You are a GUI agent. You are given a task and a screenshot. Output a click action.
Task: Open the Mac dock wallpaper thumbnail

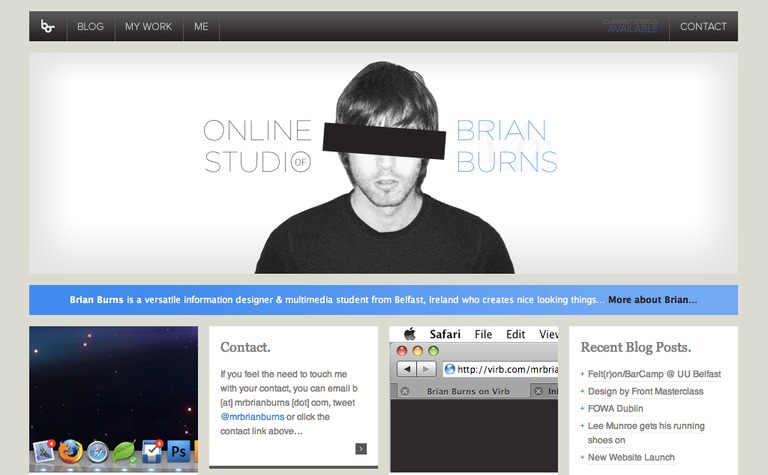click(x=114, y=400)
